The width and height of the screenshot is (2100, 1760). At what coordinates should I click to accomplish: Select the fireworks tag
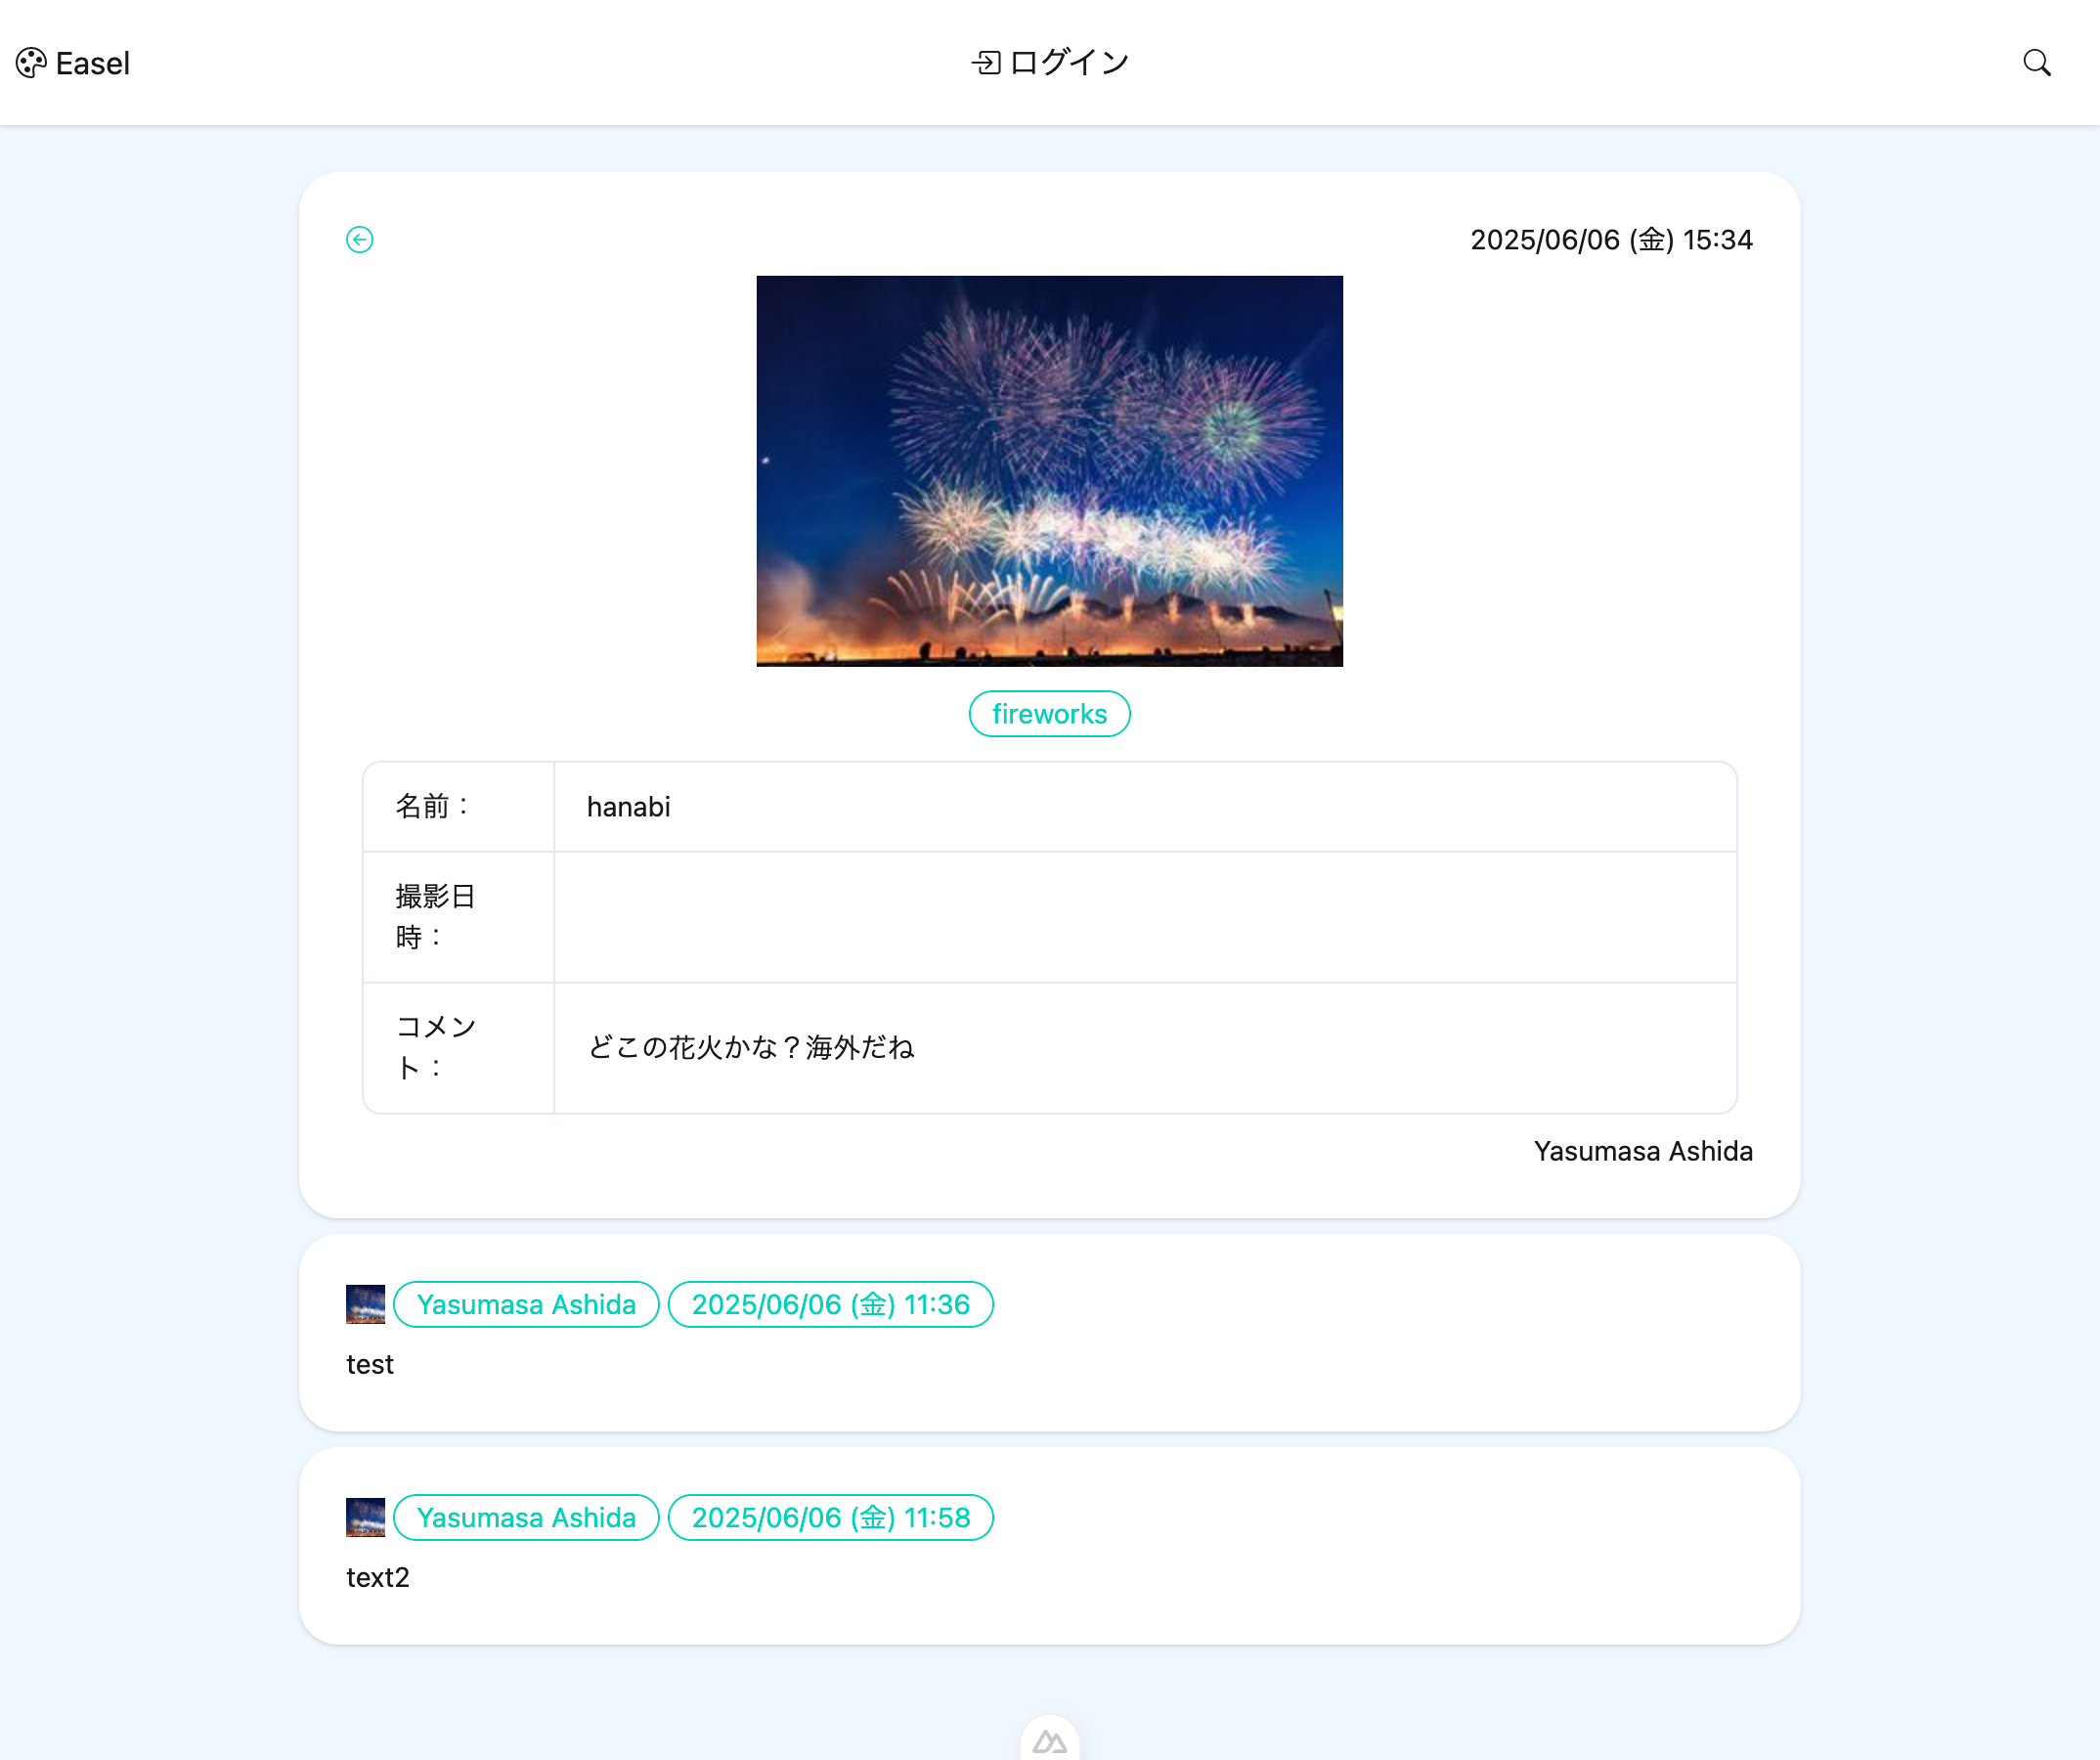coord(1049,713)
